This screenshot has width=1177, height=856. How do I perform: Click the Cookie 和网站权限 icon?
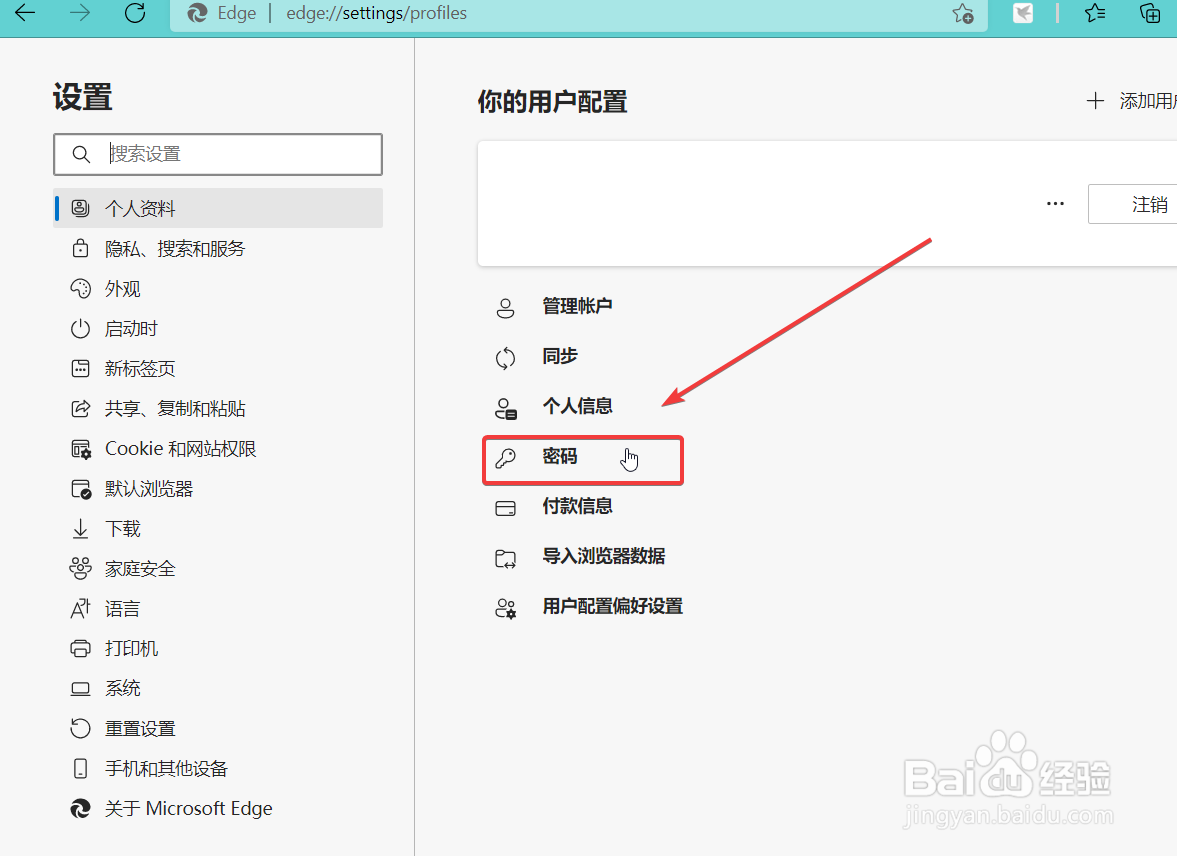pyautogui.click(x=80, y=448)
